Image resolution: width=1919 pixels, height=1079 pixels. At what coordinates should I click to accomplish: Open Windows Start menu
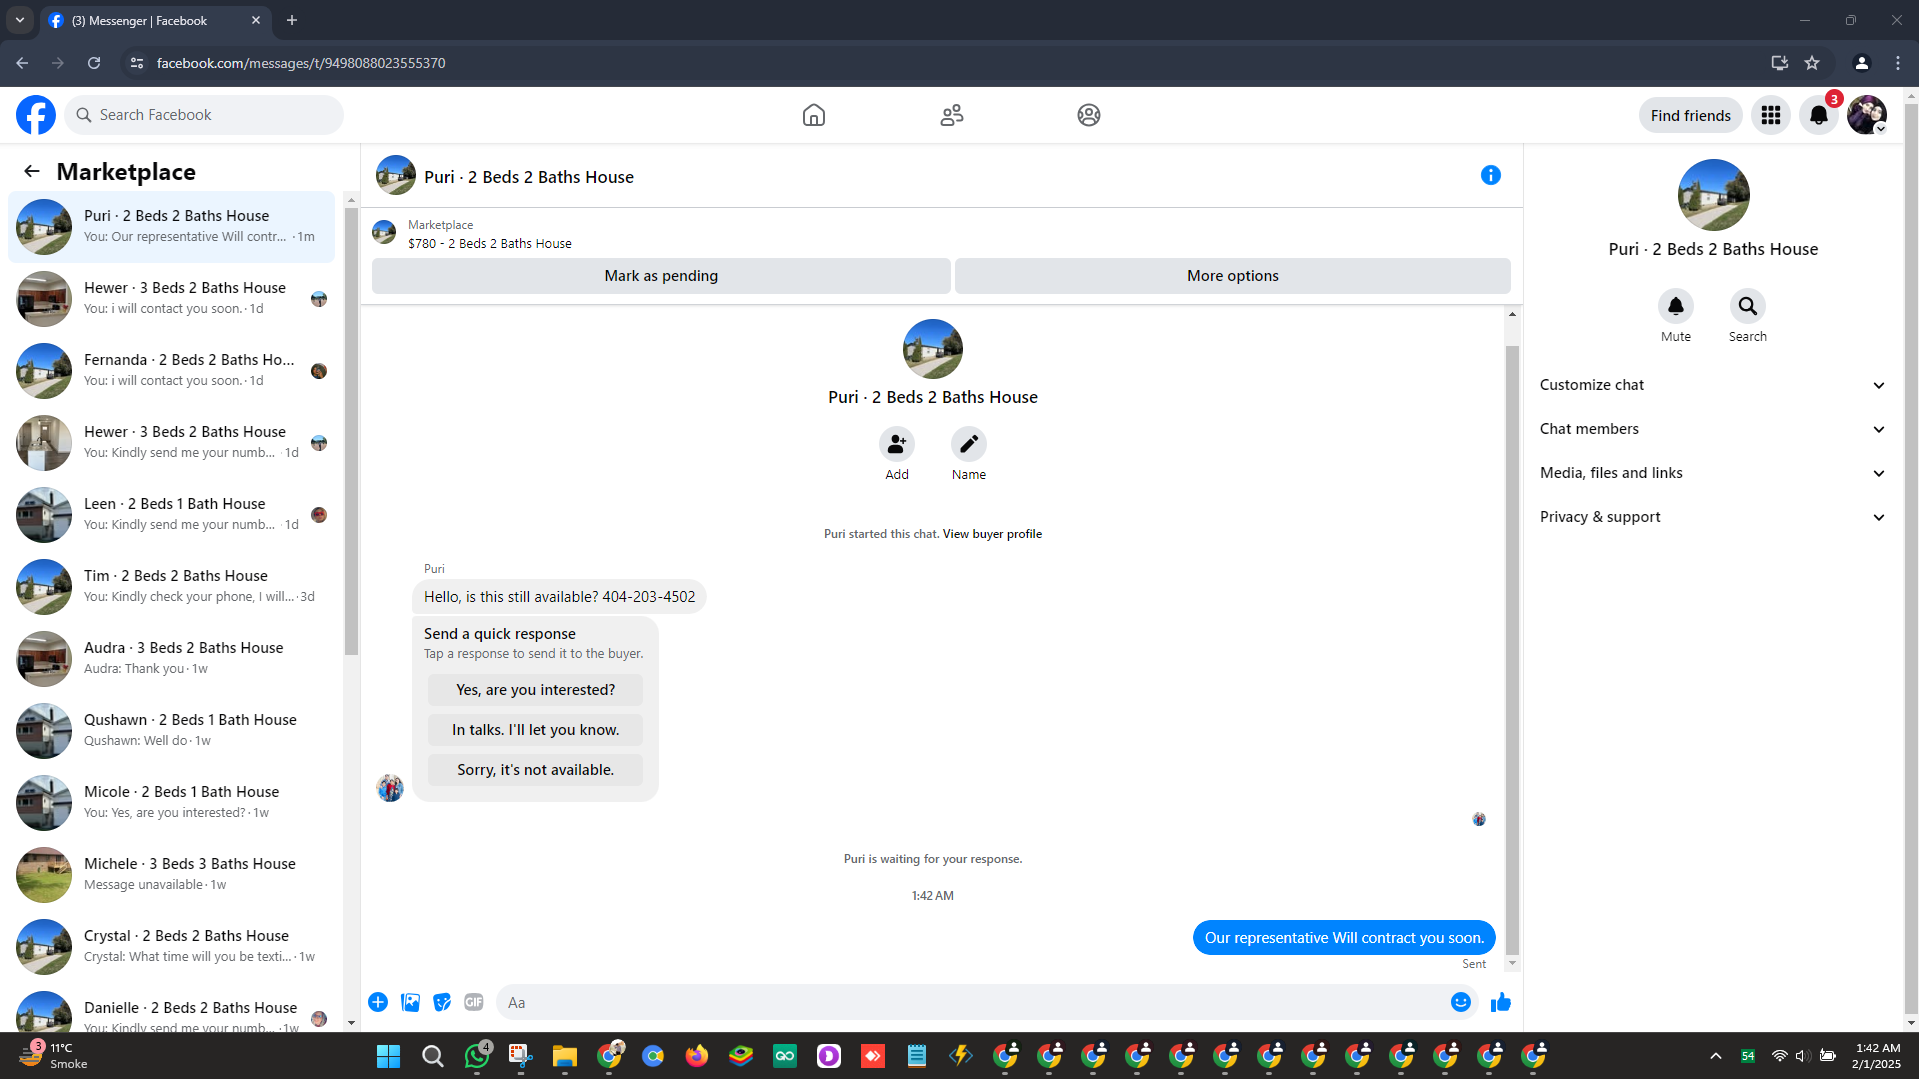[x=388, y=1056]
